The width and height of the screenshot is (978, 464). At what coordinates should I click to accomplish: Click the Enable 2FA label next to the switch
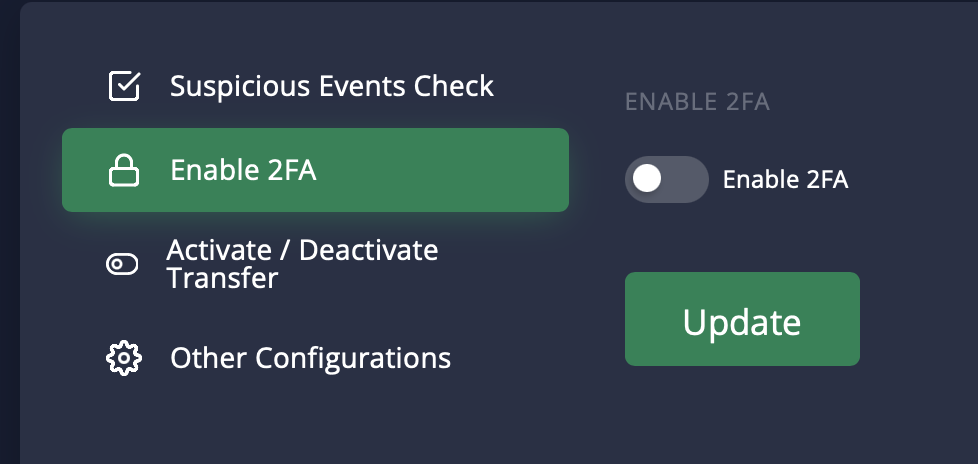tap(785, 180)
